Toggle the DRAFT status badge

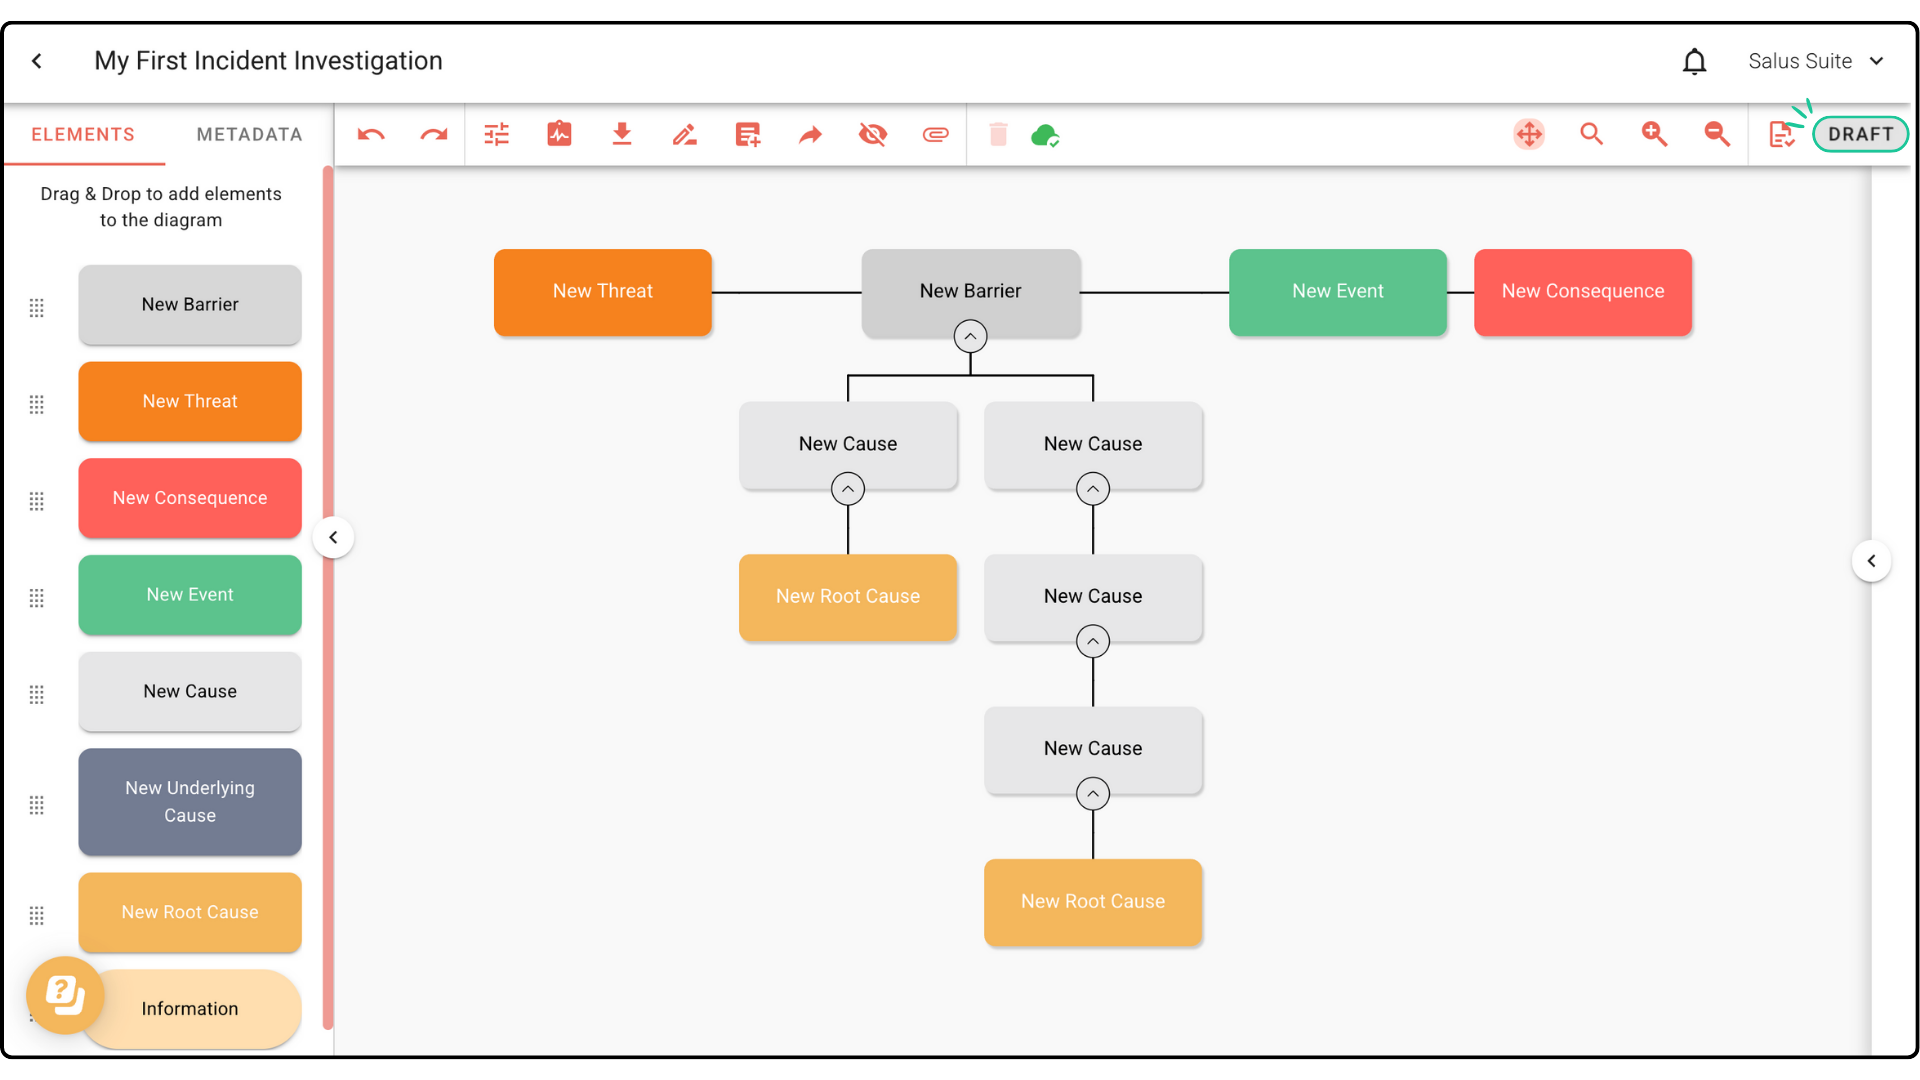tap(1860, 134)
